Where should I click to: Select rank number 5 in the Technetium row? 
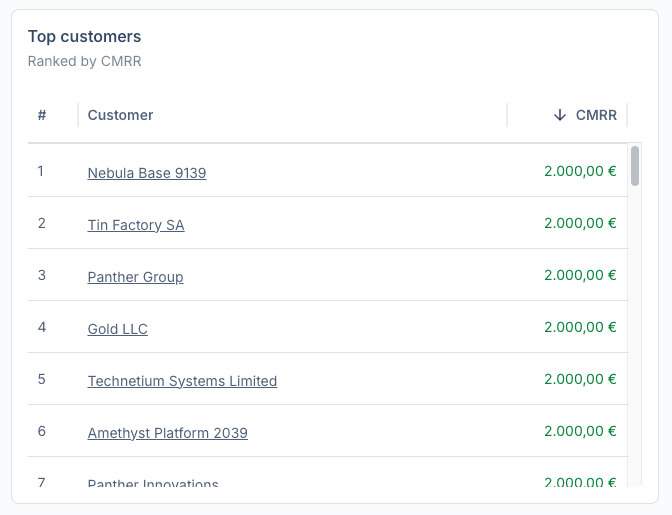click(42, 379)
